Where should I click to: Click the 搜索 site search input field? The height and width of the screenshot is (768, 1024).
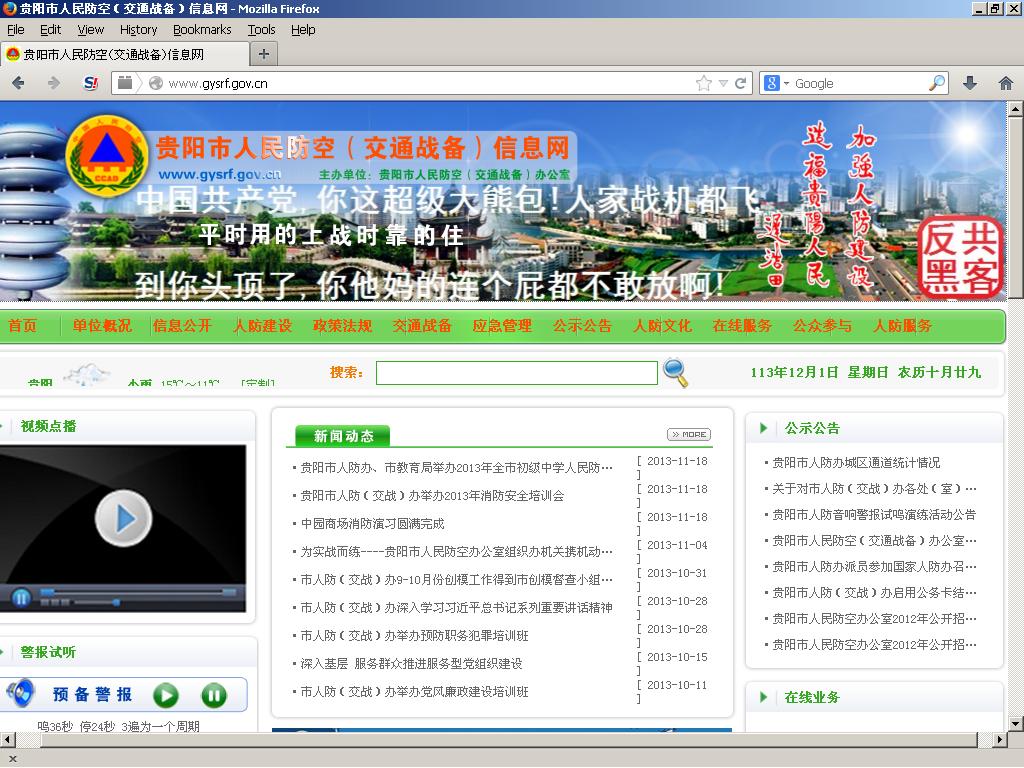point(517,373)
